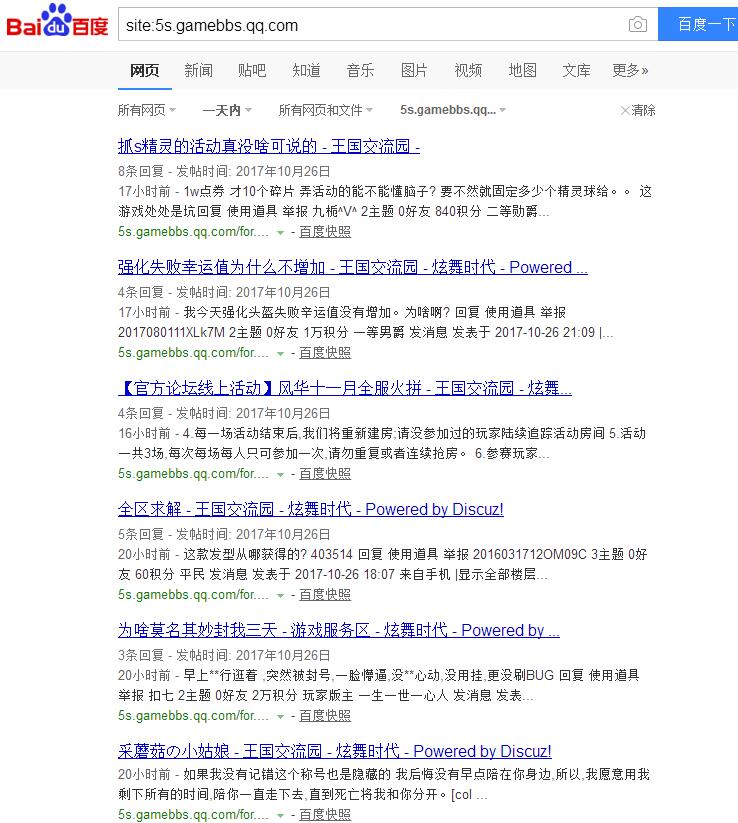This screenshot has height=823, width=738.
Task: Open 百度快照 for 抓s精灵 result
Action: tap(325, 231)
